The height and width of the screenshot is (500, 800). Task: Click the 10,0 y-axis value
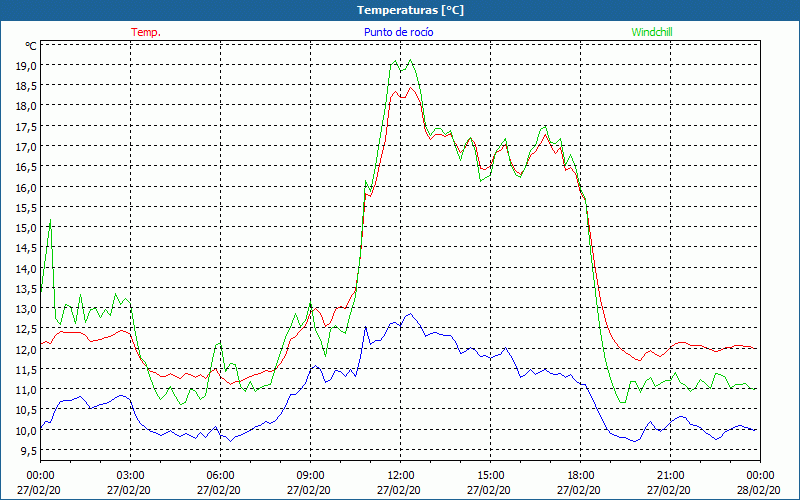pos(27,431)
